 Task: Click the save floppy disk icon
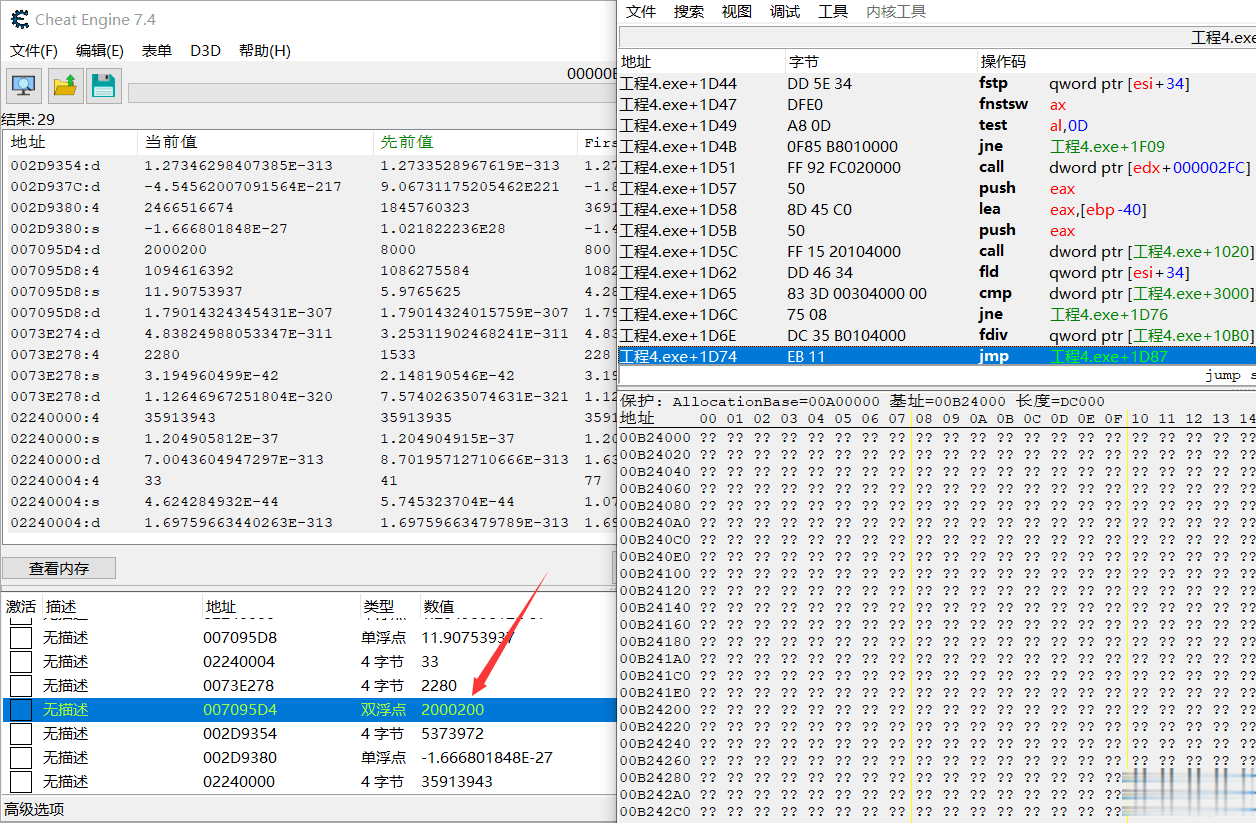104,86
